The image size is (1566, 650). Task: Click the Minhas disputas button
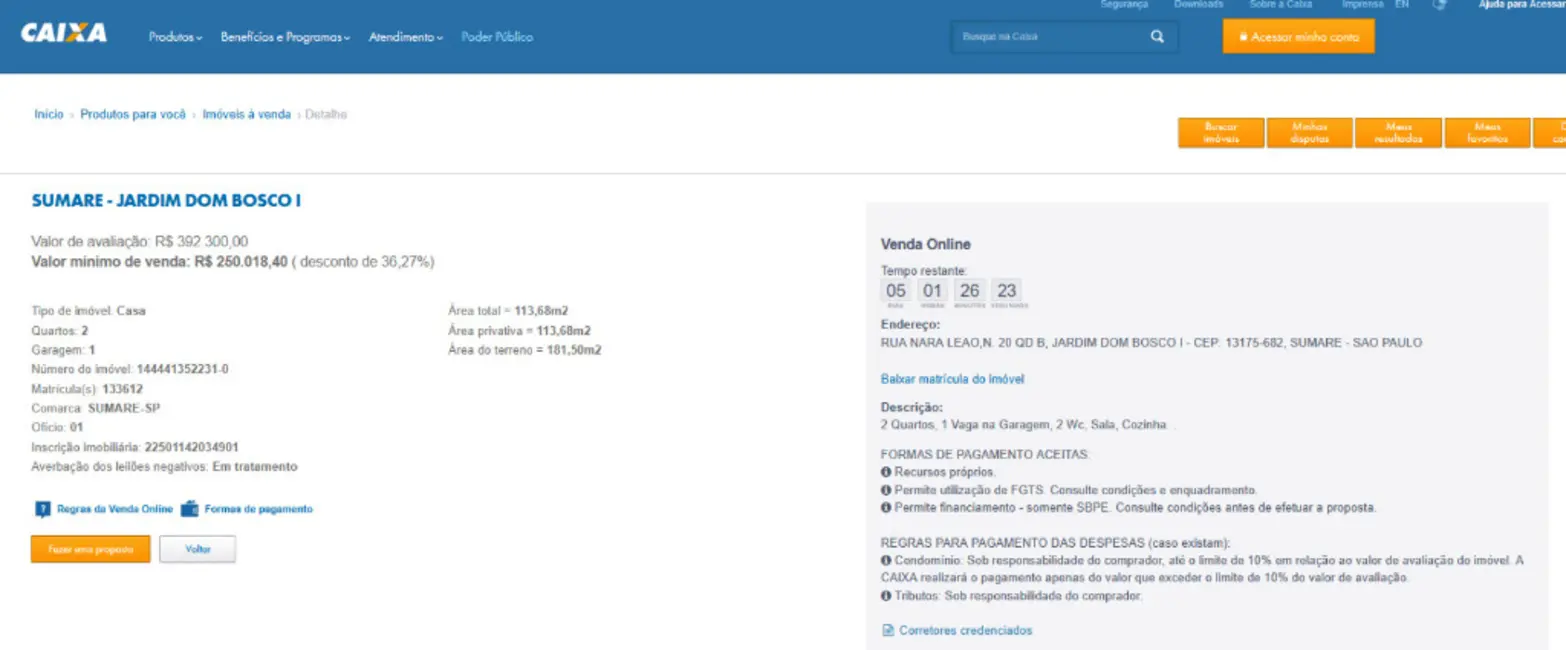[x=1310, y=133]
